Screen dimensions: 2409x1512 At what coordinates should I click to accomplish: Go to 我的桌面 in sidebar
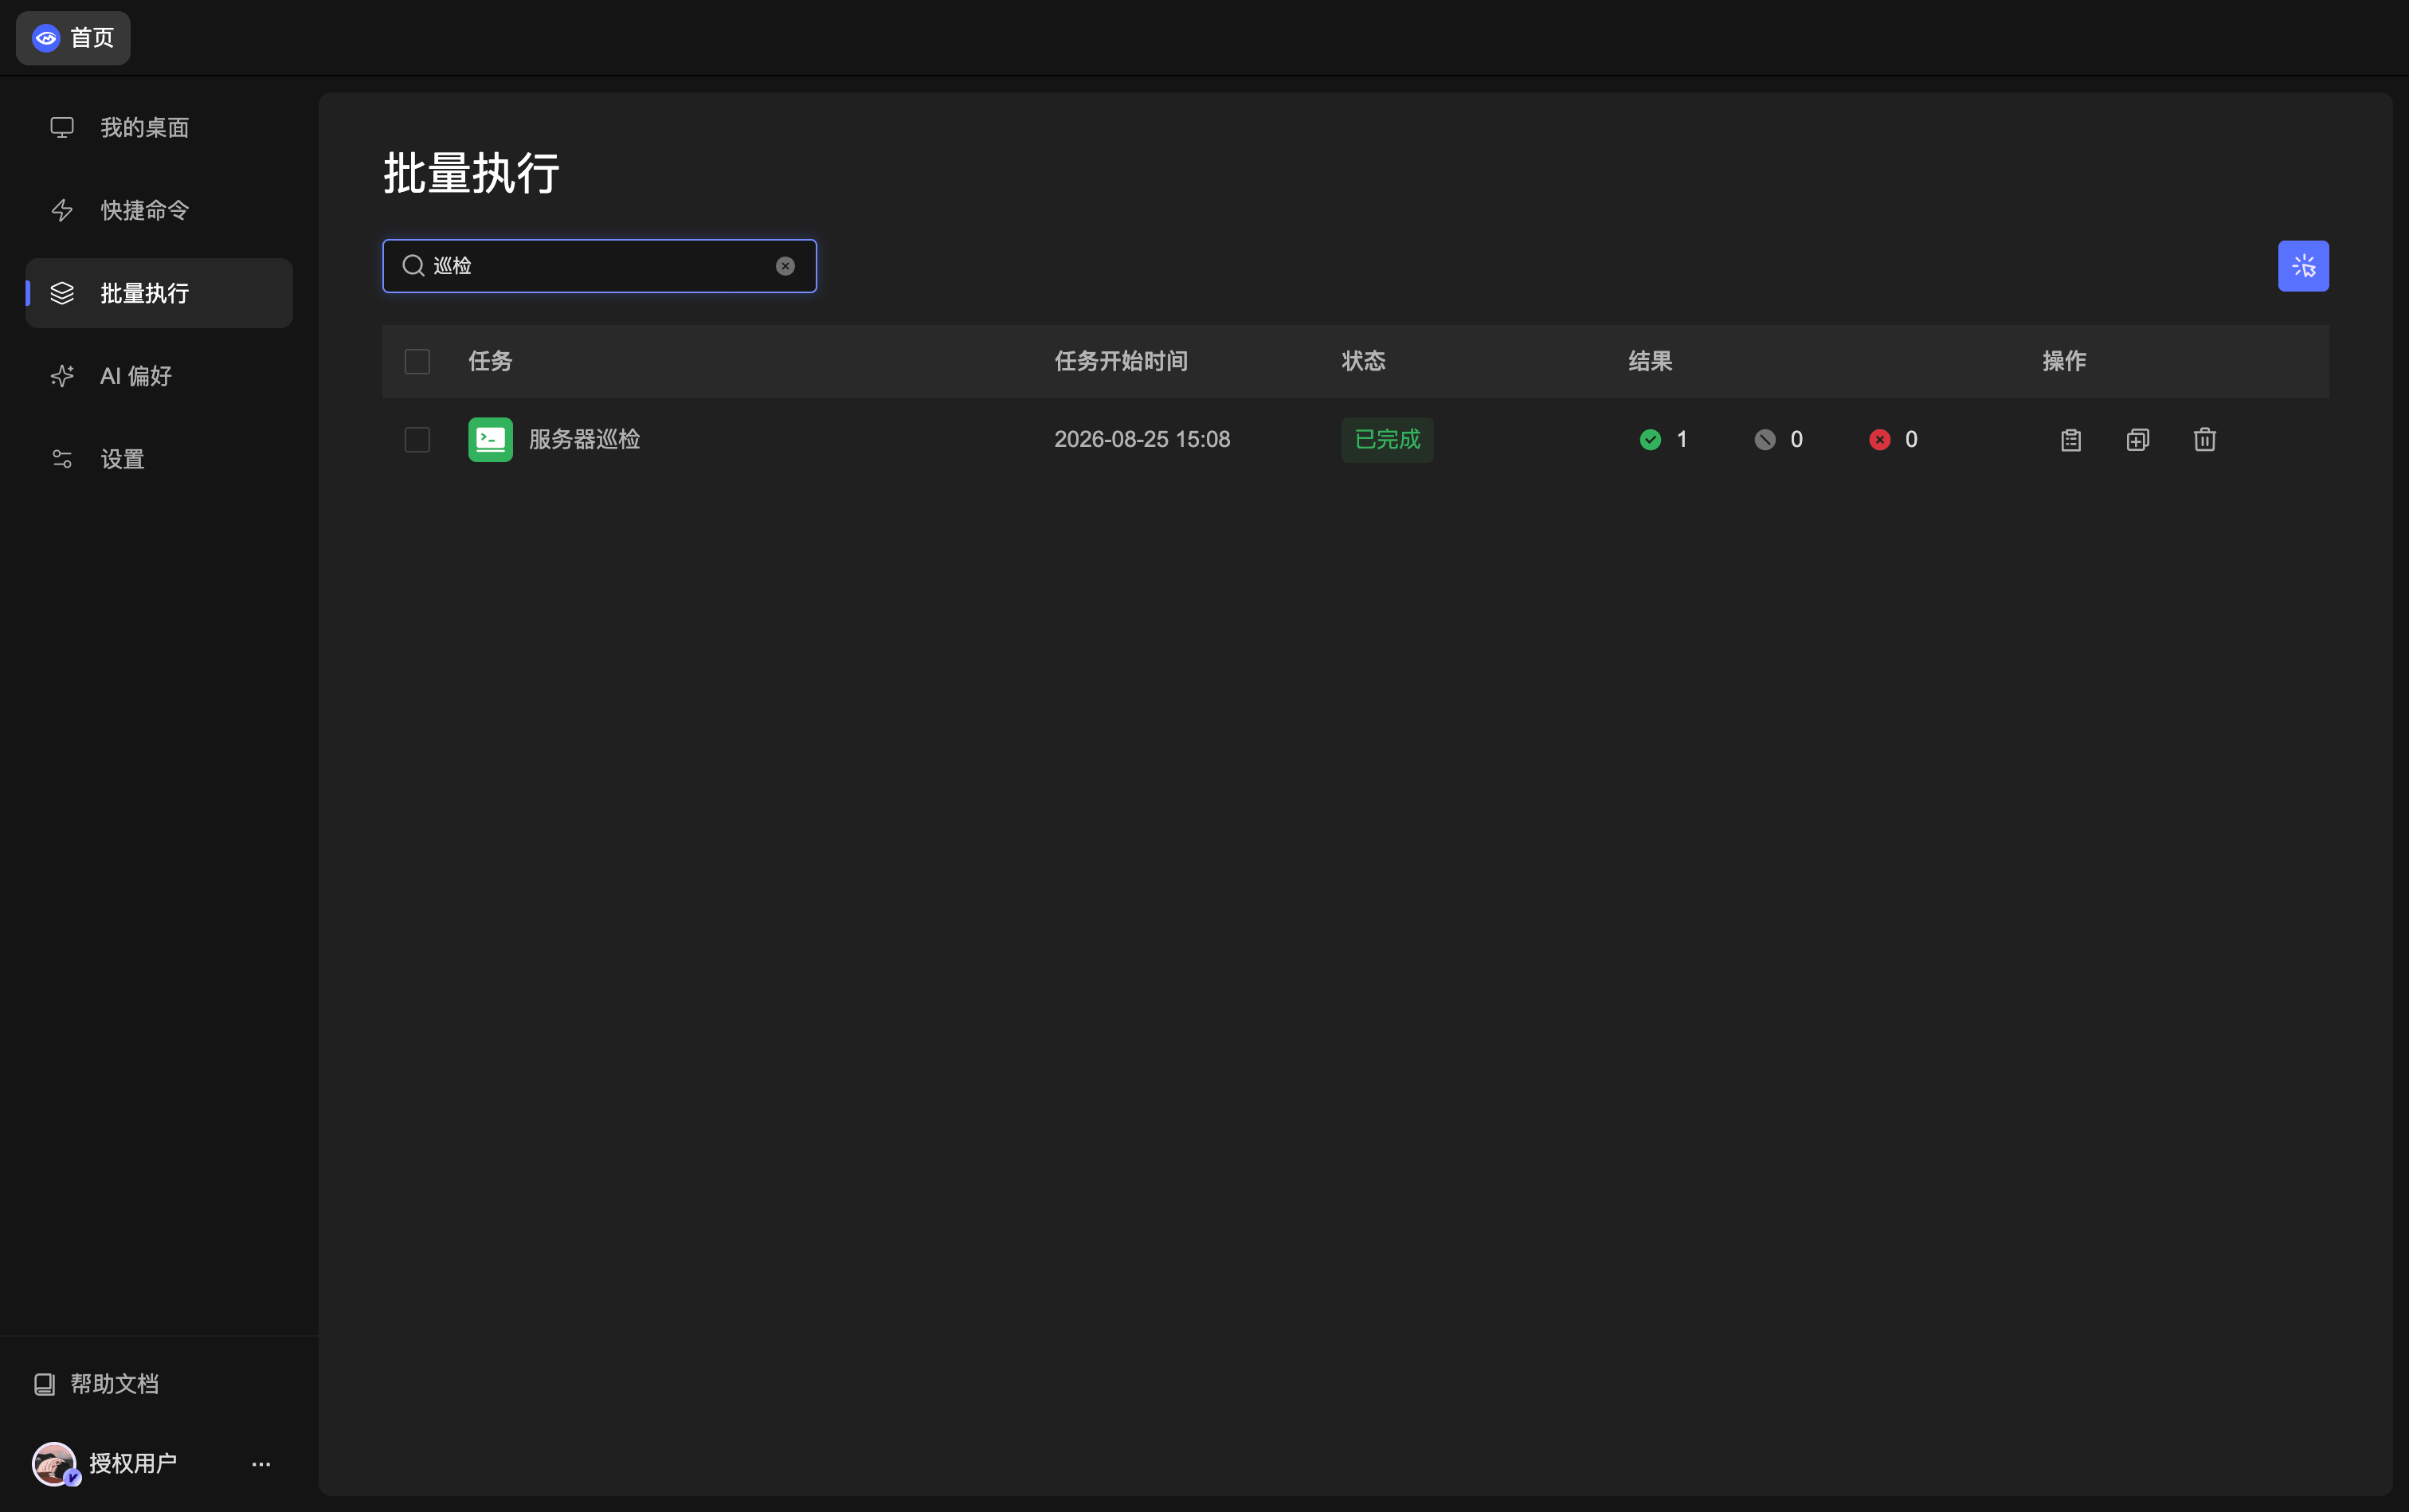point(159,128)
